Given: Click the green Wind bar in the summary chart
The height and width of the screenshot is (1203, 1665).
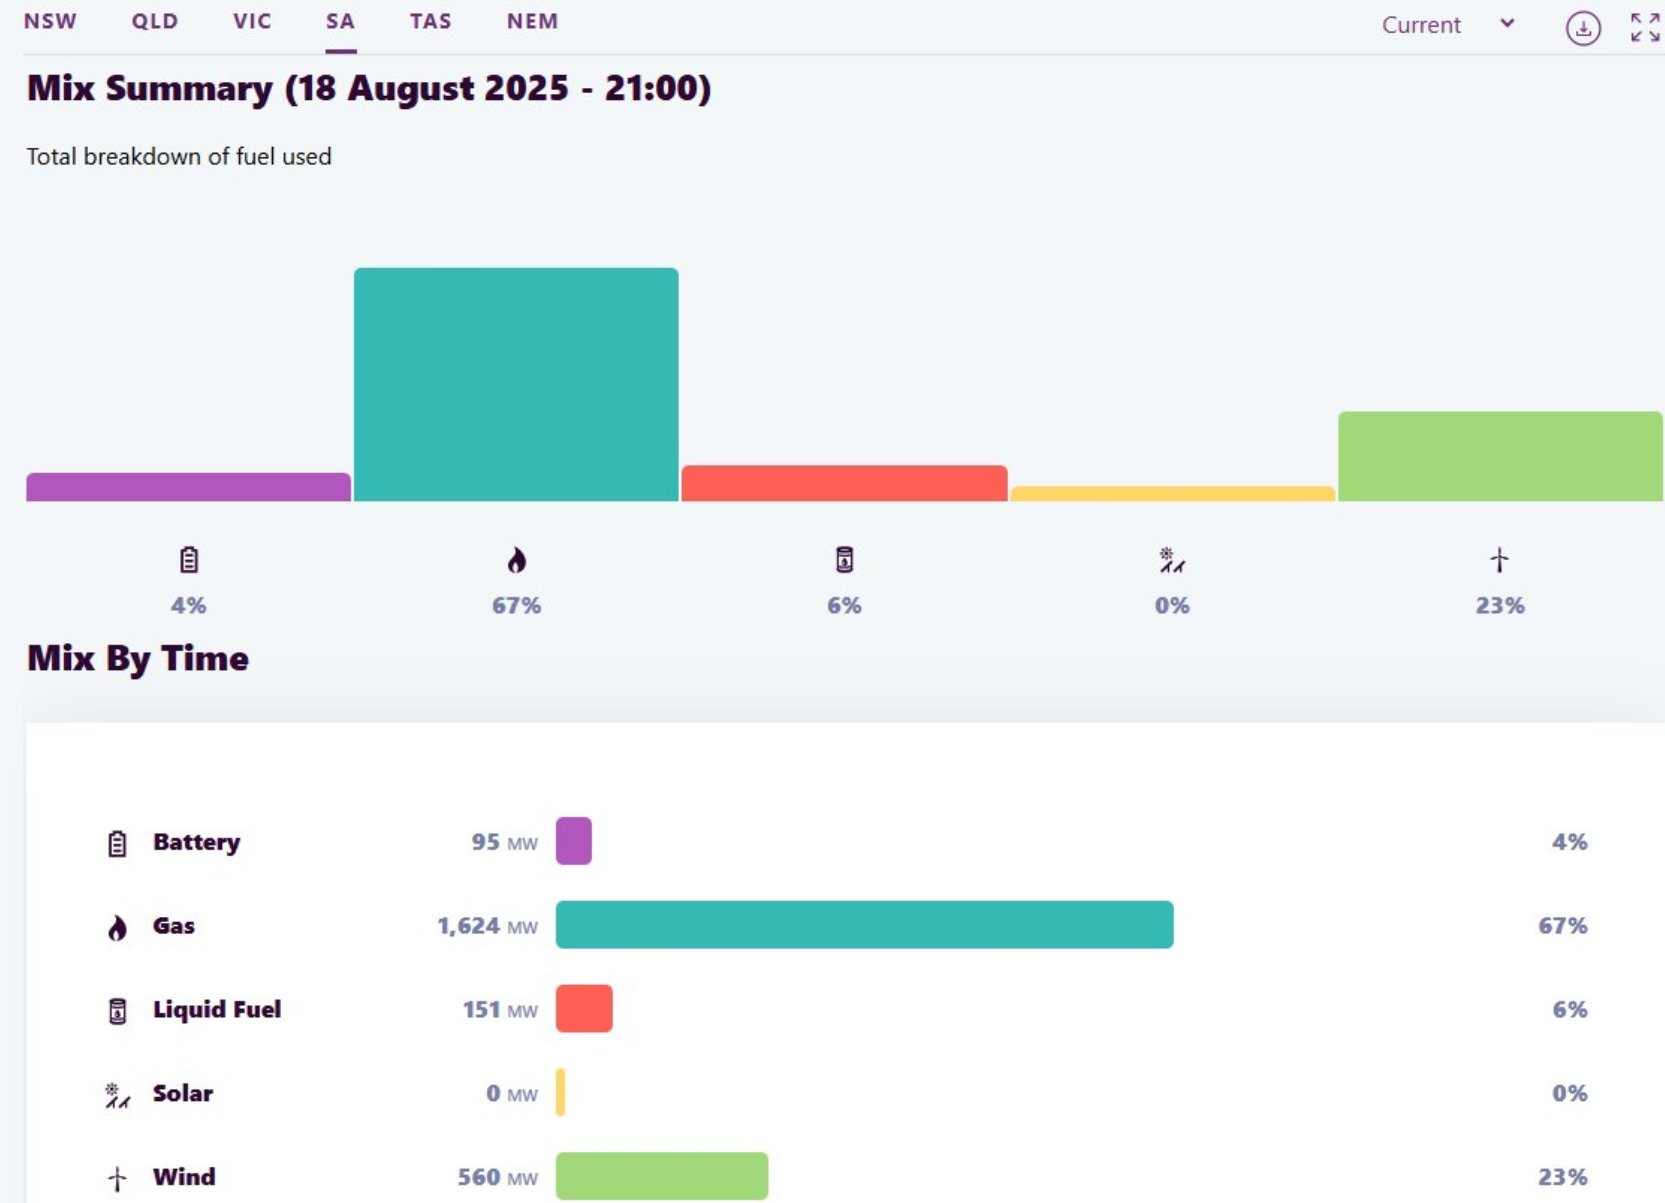Looking at the screenshot, I should point(1500,456).
